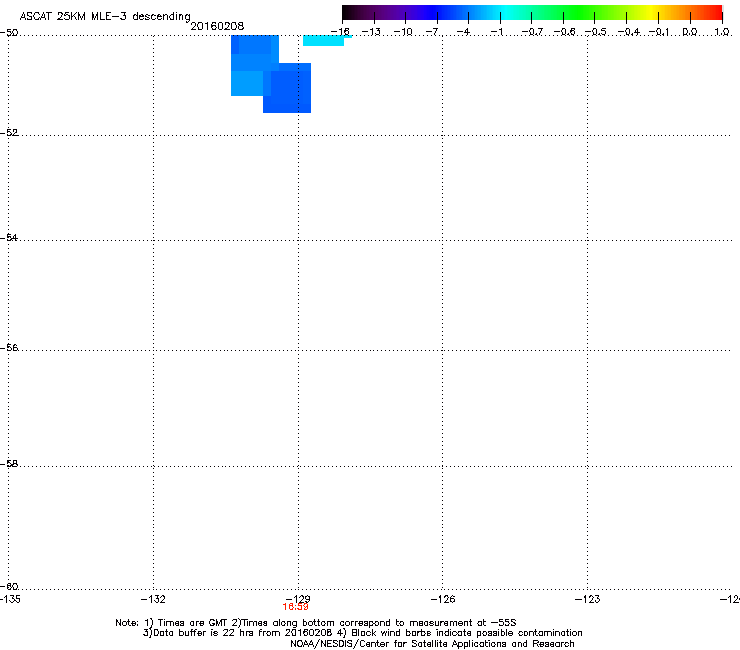Click the latitude label '-52'
Viewport: 740px width, 650px height.
coord(9,133)
